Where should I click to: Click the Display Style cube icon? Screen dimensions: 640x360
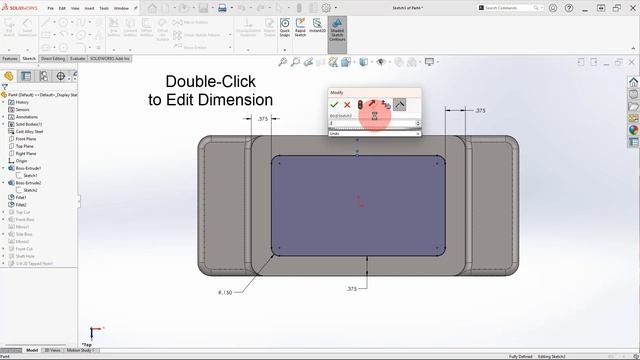363,62
